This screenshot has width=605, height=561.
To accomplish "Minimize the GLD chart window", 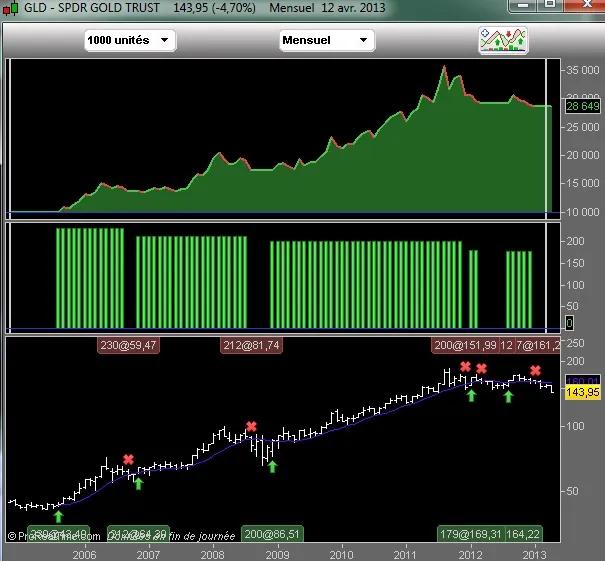I will pos(523,5).
